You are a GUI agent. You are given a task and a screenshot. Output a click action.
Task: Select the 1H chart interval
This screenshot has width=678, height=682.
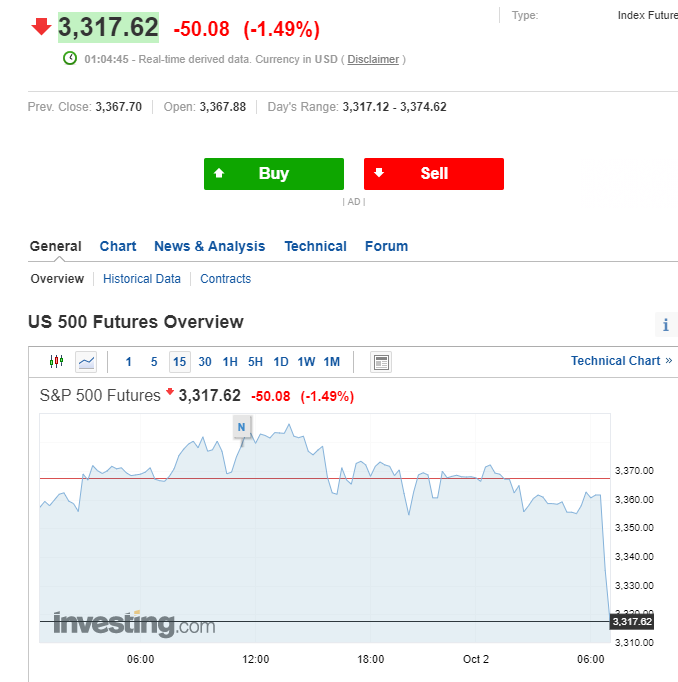click(x=230, y=362)
